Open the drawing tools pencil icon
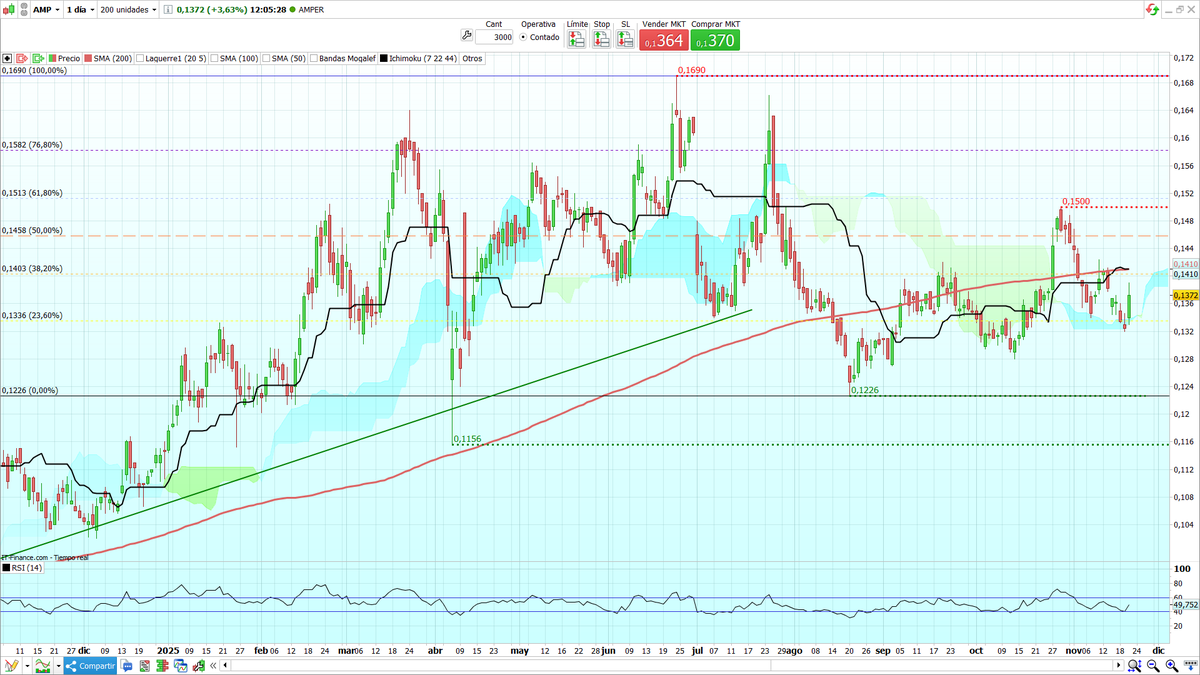Viewport: 1200px width, 675px height. tap(11, 666)
